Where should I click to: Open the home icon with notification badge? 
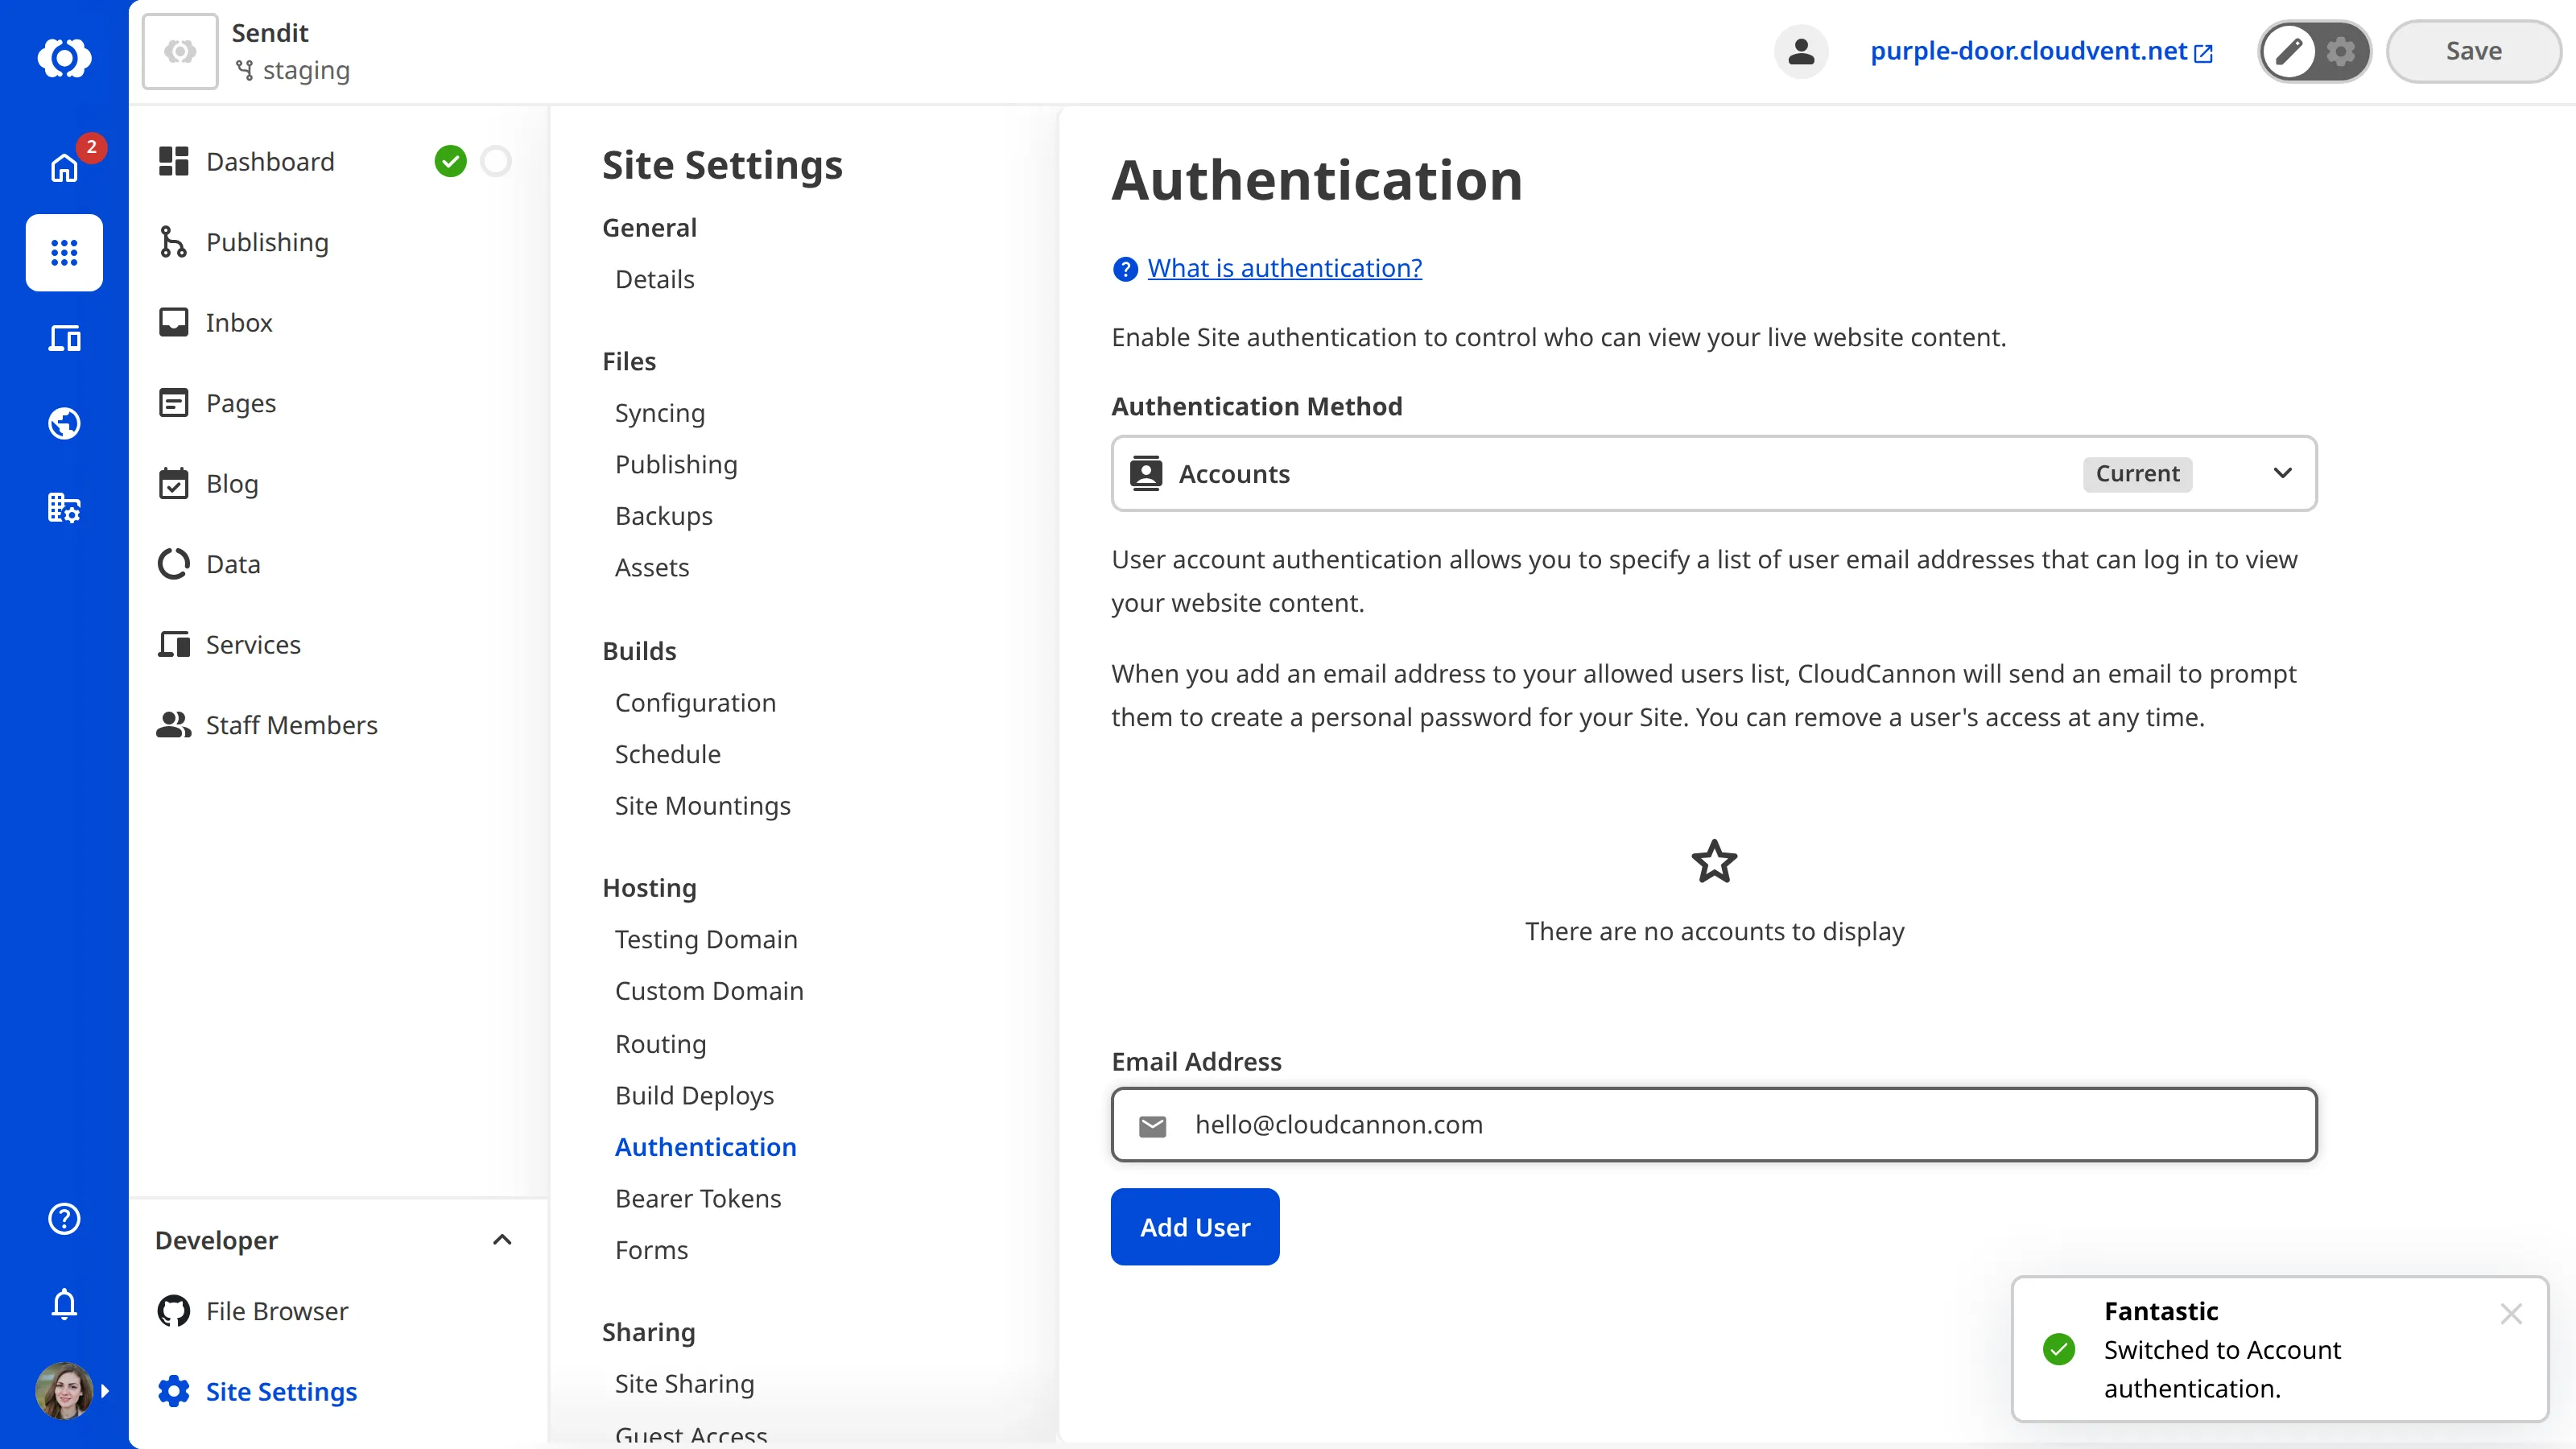(64, 167)
